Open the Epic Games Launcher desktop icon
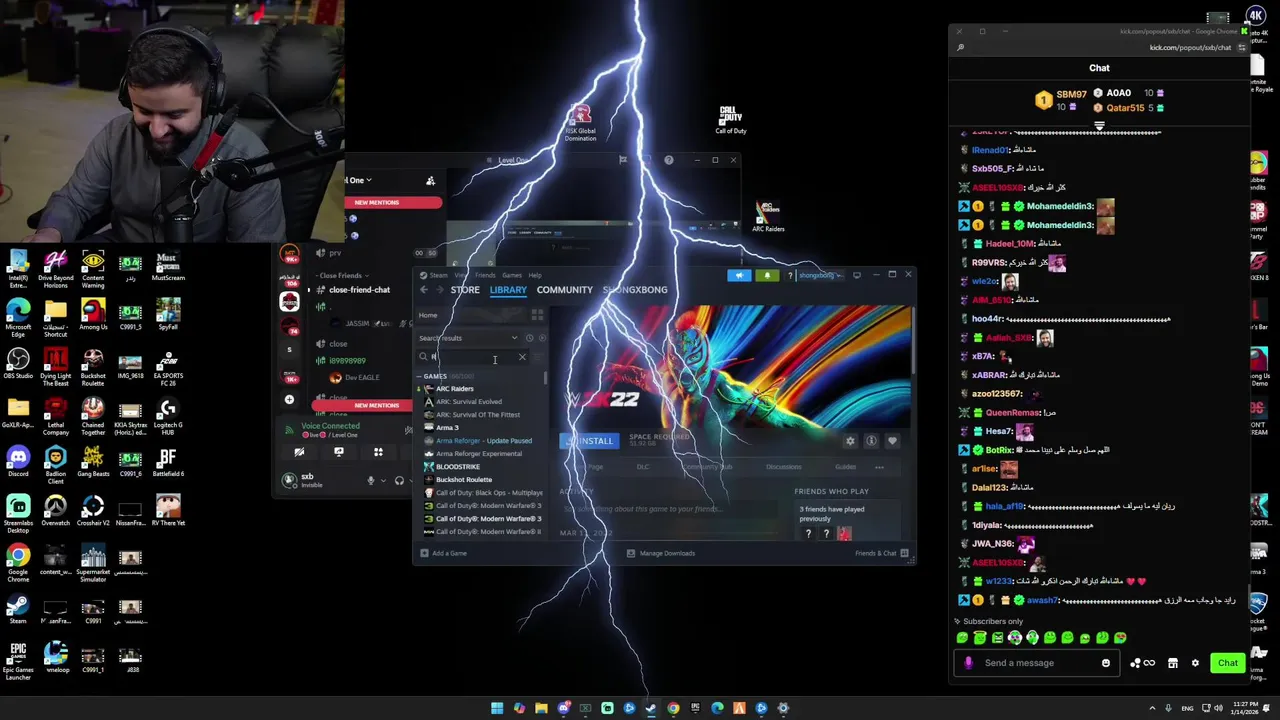1280x720 pixels. [x=18, y=661]
